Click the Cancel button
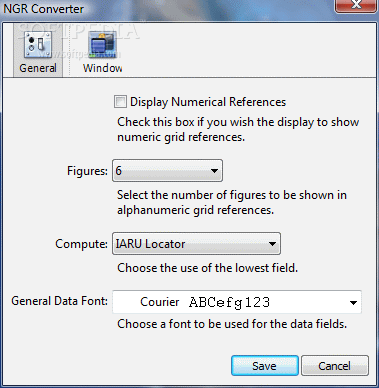Image resolution: width=379 pixels, height=388 pixels. (335, 366)
